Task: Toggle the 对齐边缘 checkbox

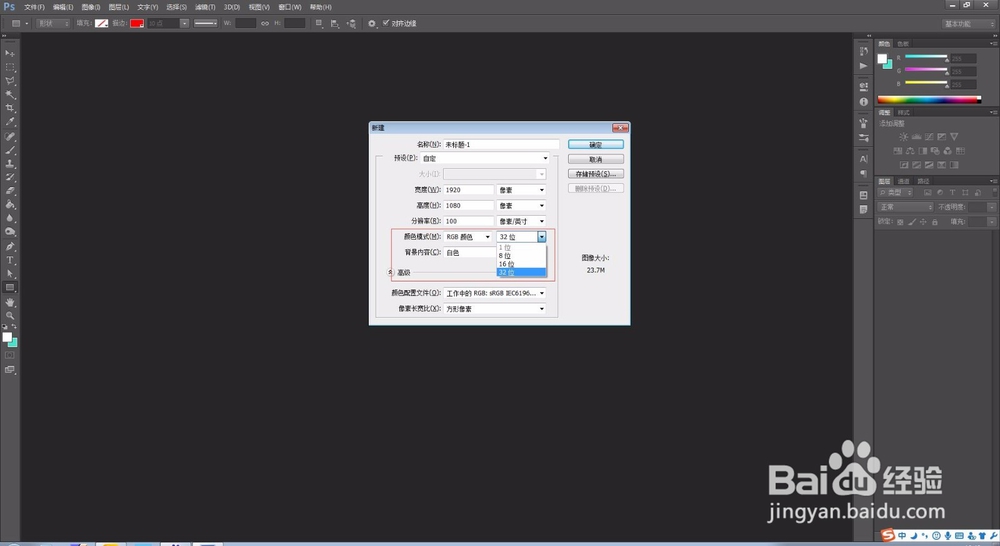Action: point(386,23)
